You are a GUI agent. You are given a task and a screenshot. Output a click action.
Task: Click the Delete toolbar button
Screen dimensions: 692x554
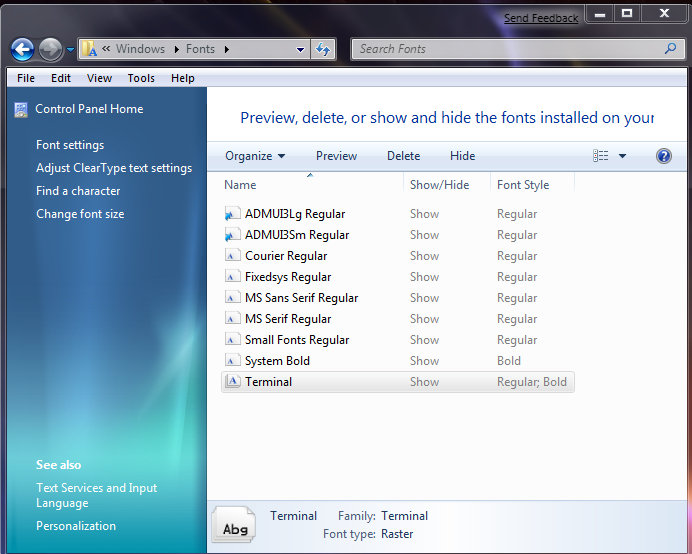pyautogui.click(x=403, y=156)
